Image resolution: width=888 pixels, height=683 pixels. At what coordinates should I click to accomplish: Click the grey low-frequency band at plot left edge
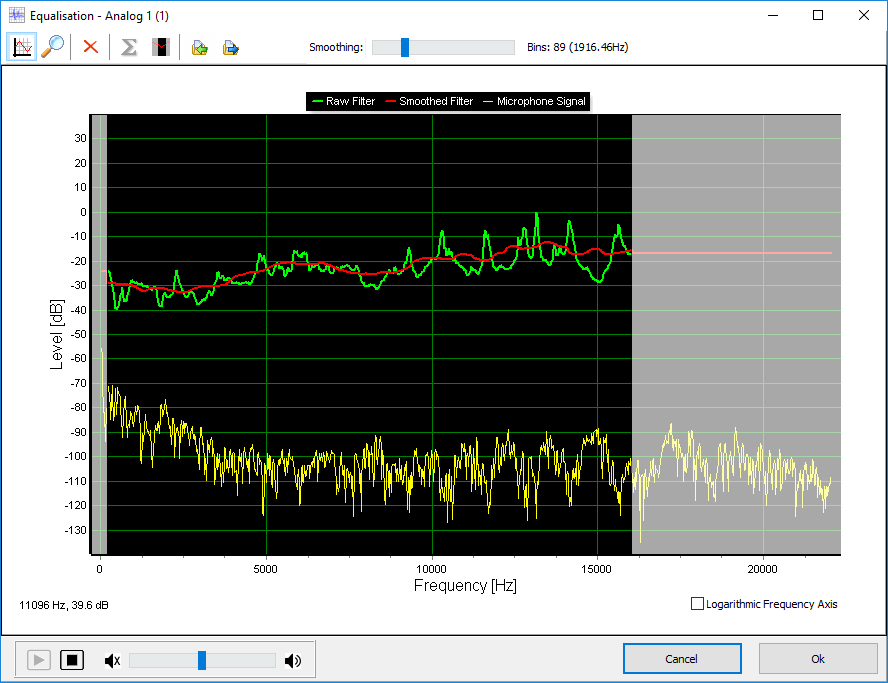[x=100, y=334]
